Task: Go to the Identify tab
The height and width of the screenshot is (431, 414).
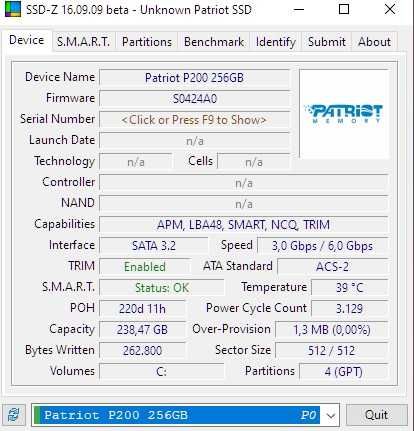Action: (x=276, y=42)
